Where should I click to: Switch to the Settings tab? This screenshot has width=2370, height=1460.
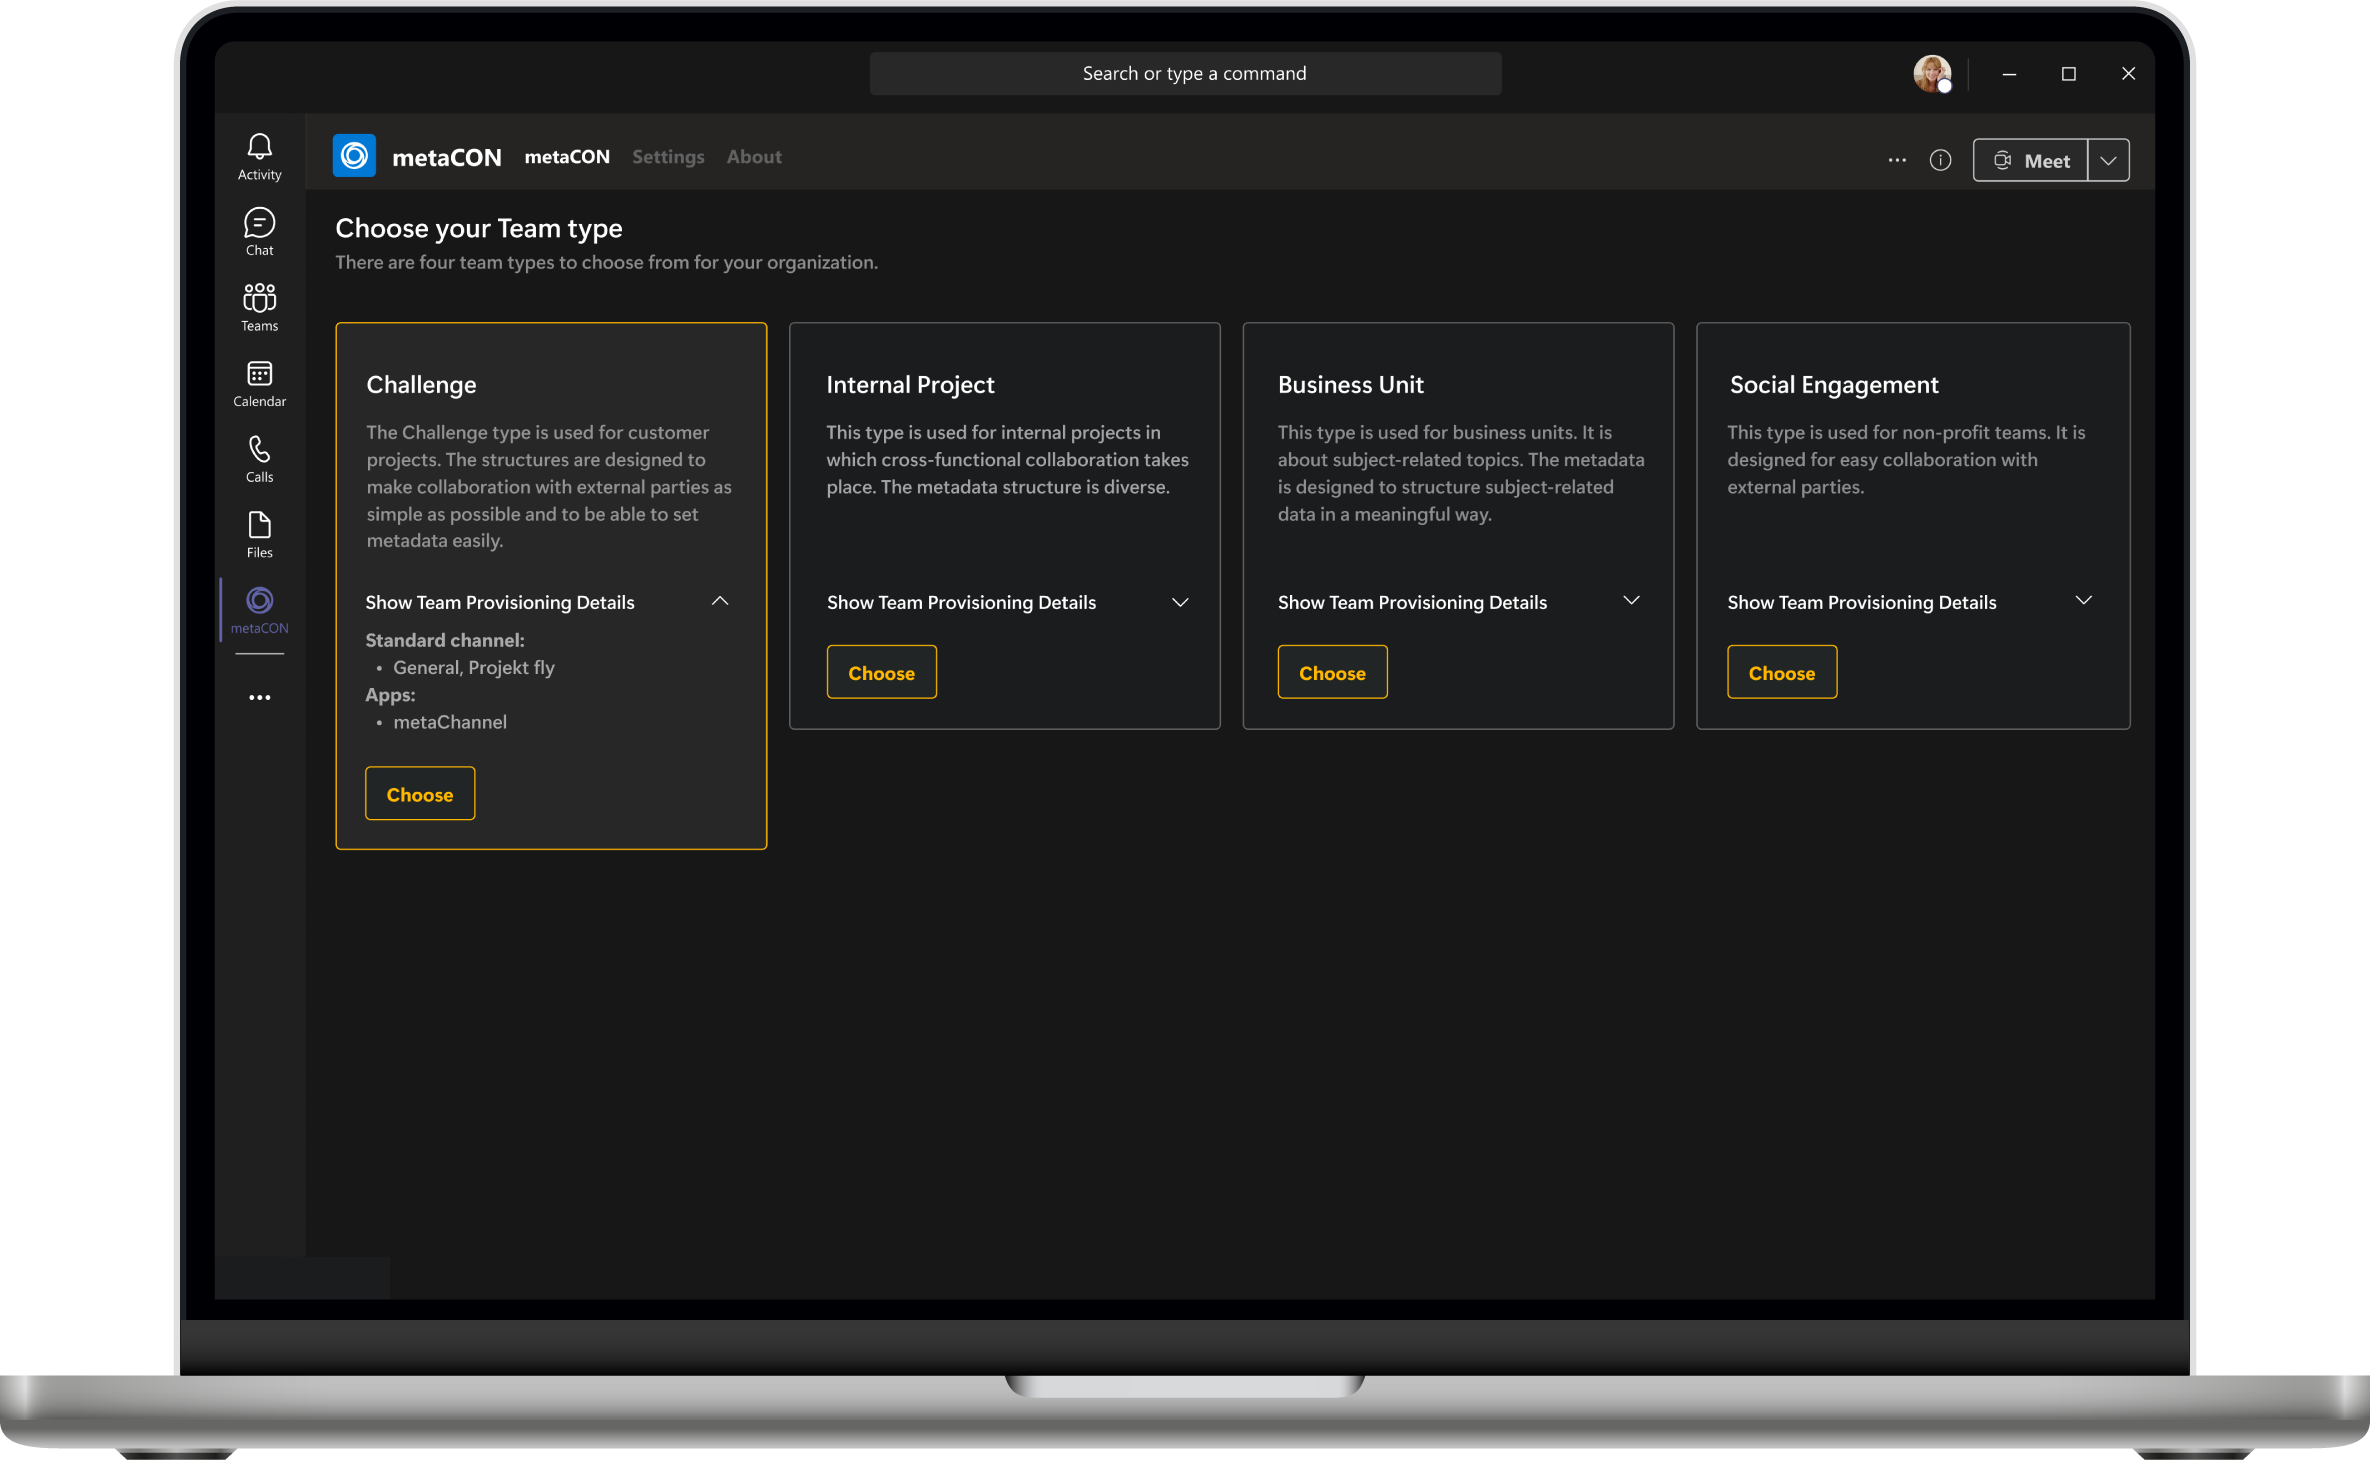[668, 157]
